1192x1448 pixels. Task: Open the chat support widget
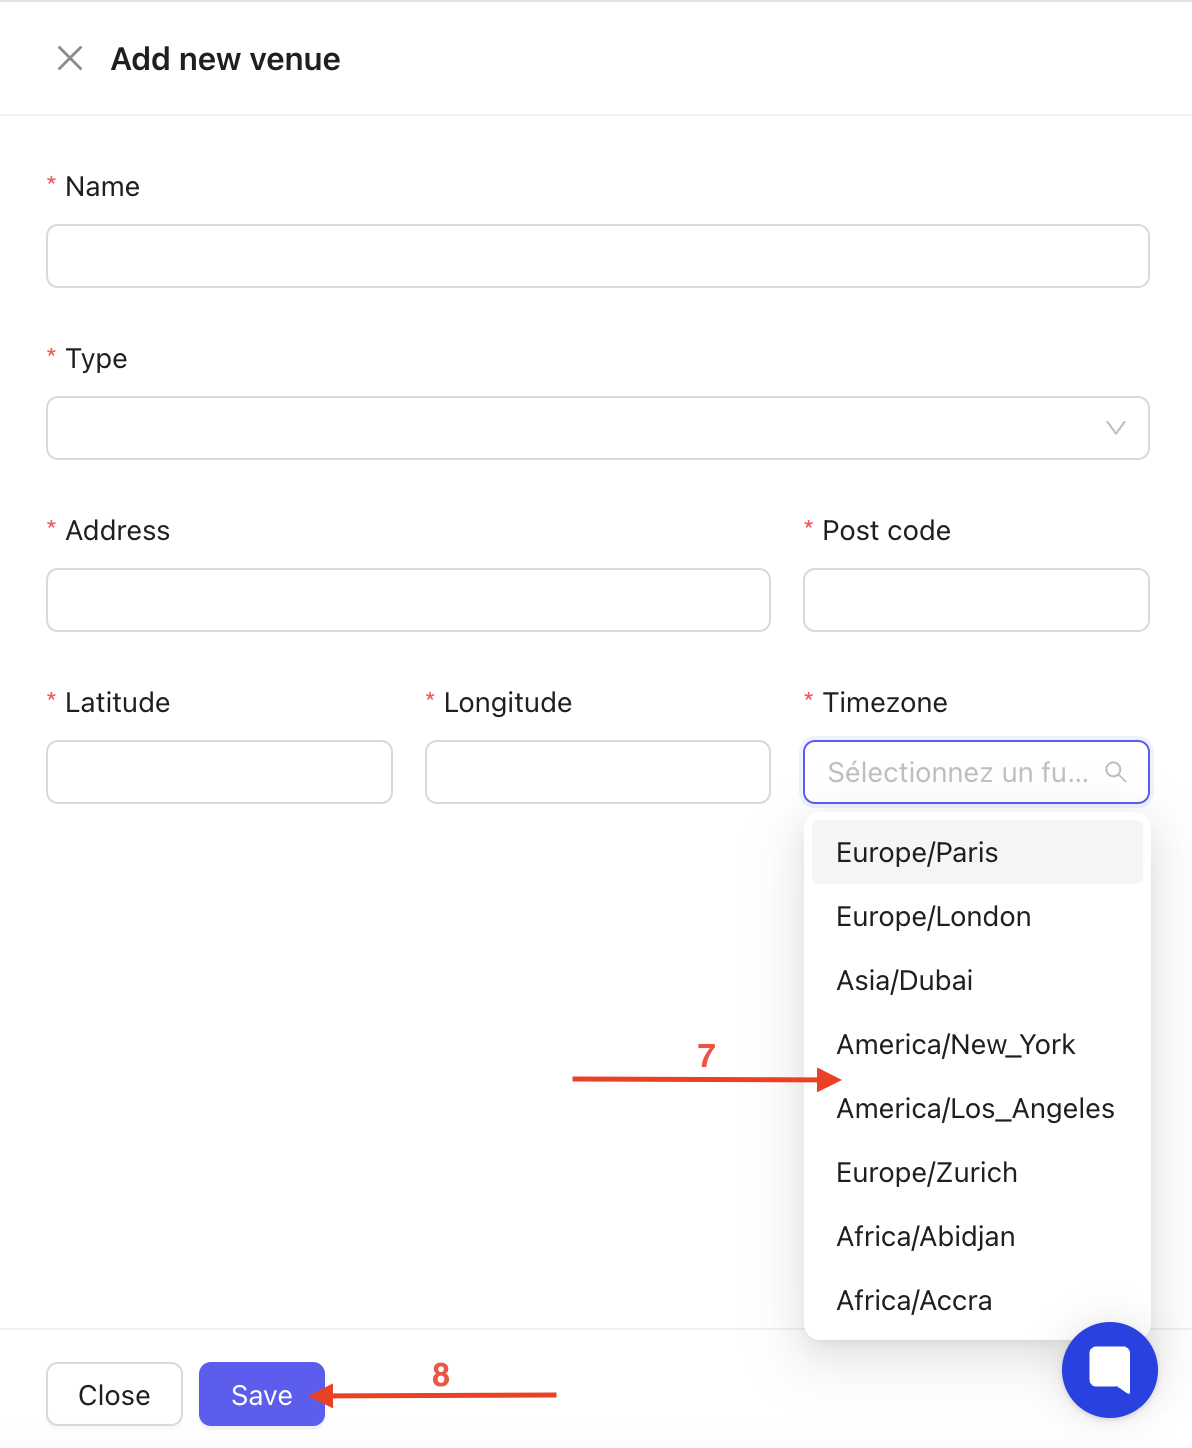pyautogui.click(x=1109, y=1369)
